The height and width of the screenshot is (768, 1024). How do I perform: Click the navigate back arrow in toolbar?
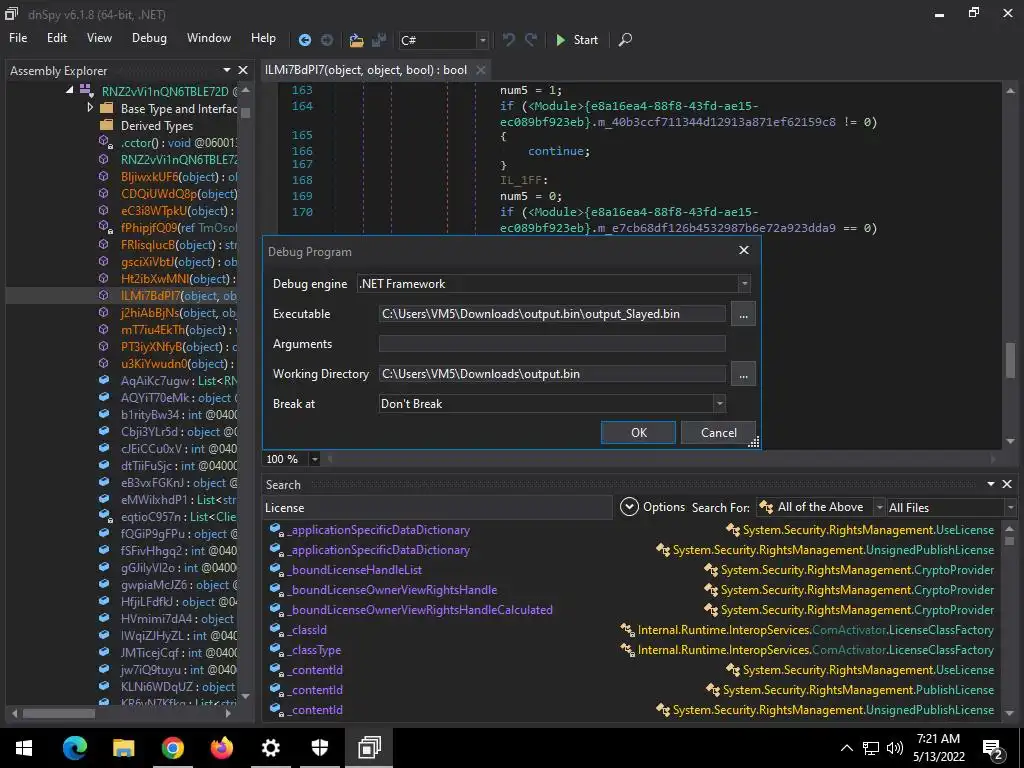click(305, 40)
